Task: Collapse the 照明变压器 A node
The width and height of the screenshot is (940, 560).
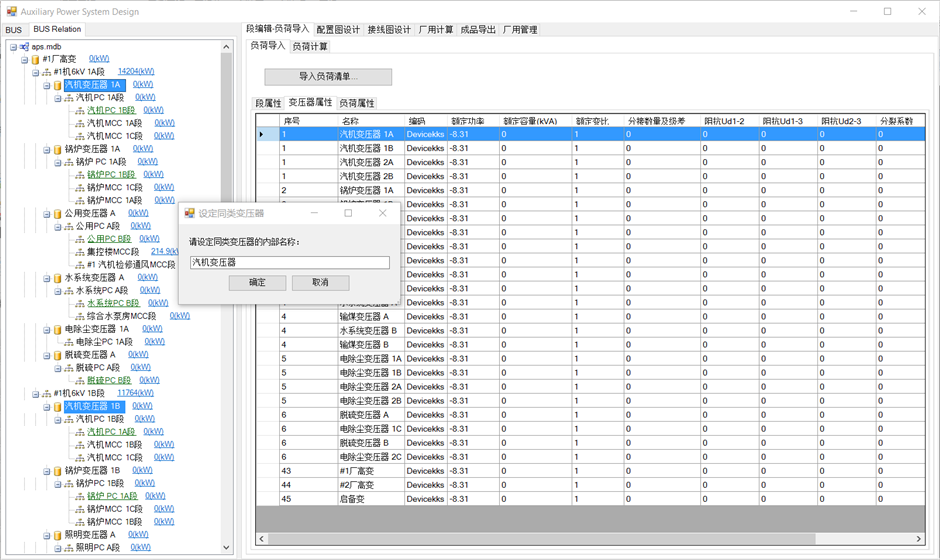Action: pos(47,535)
